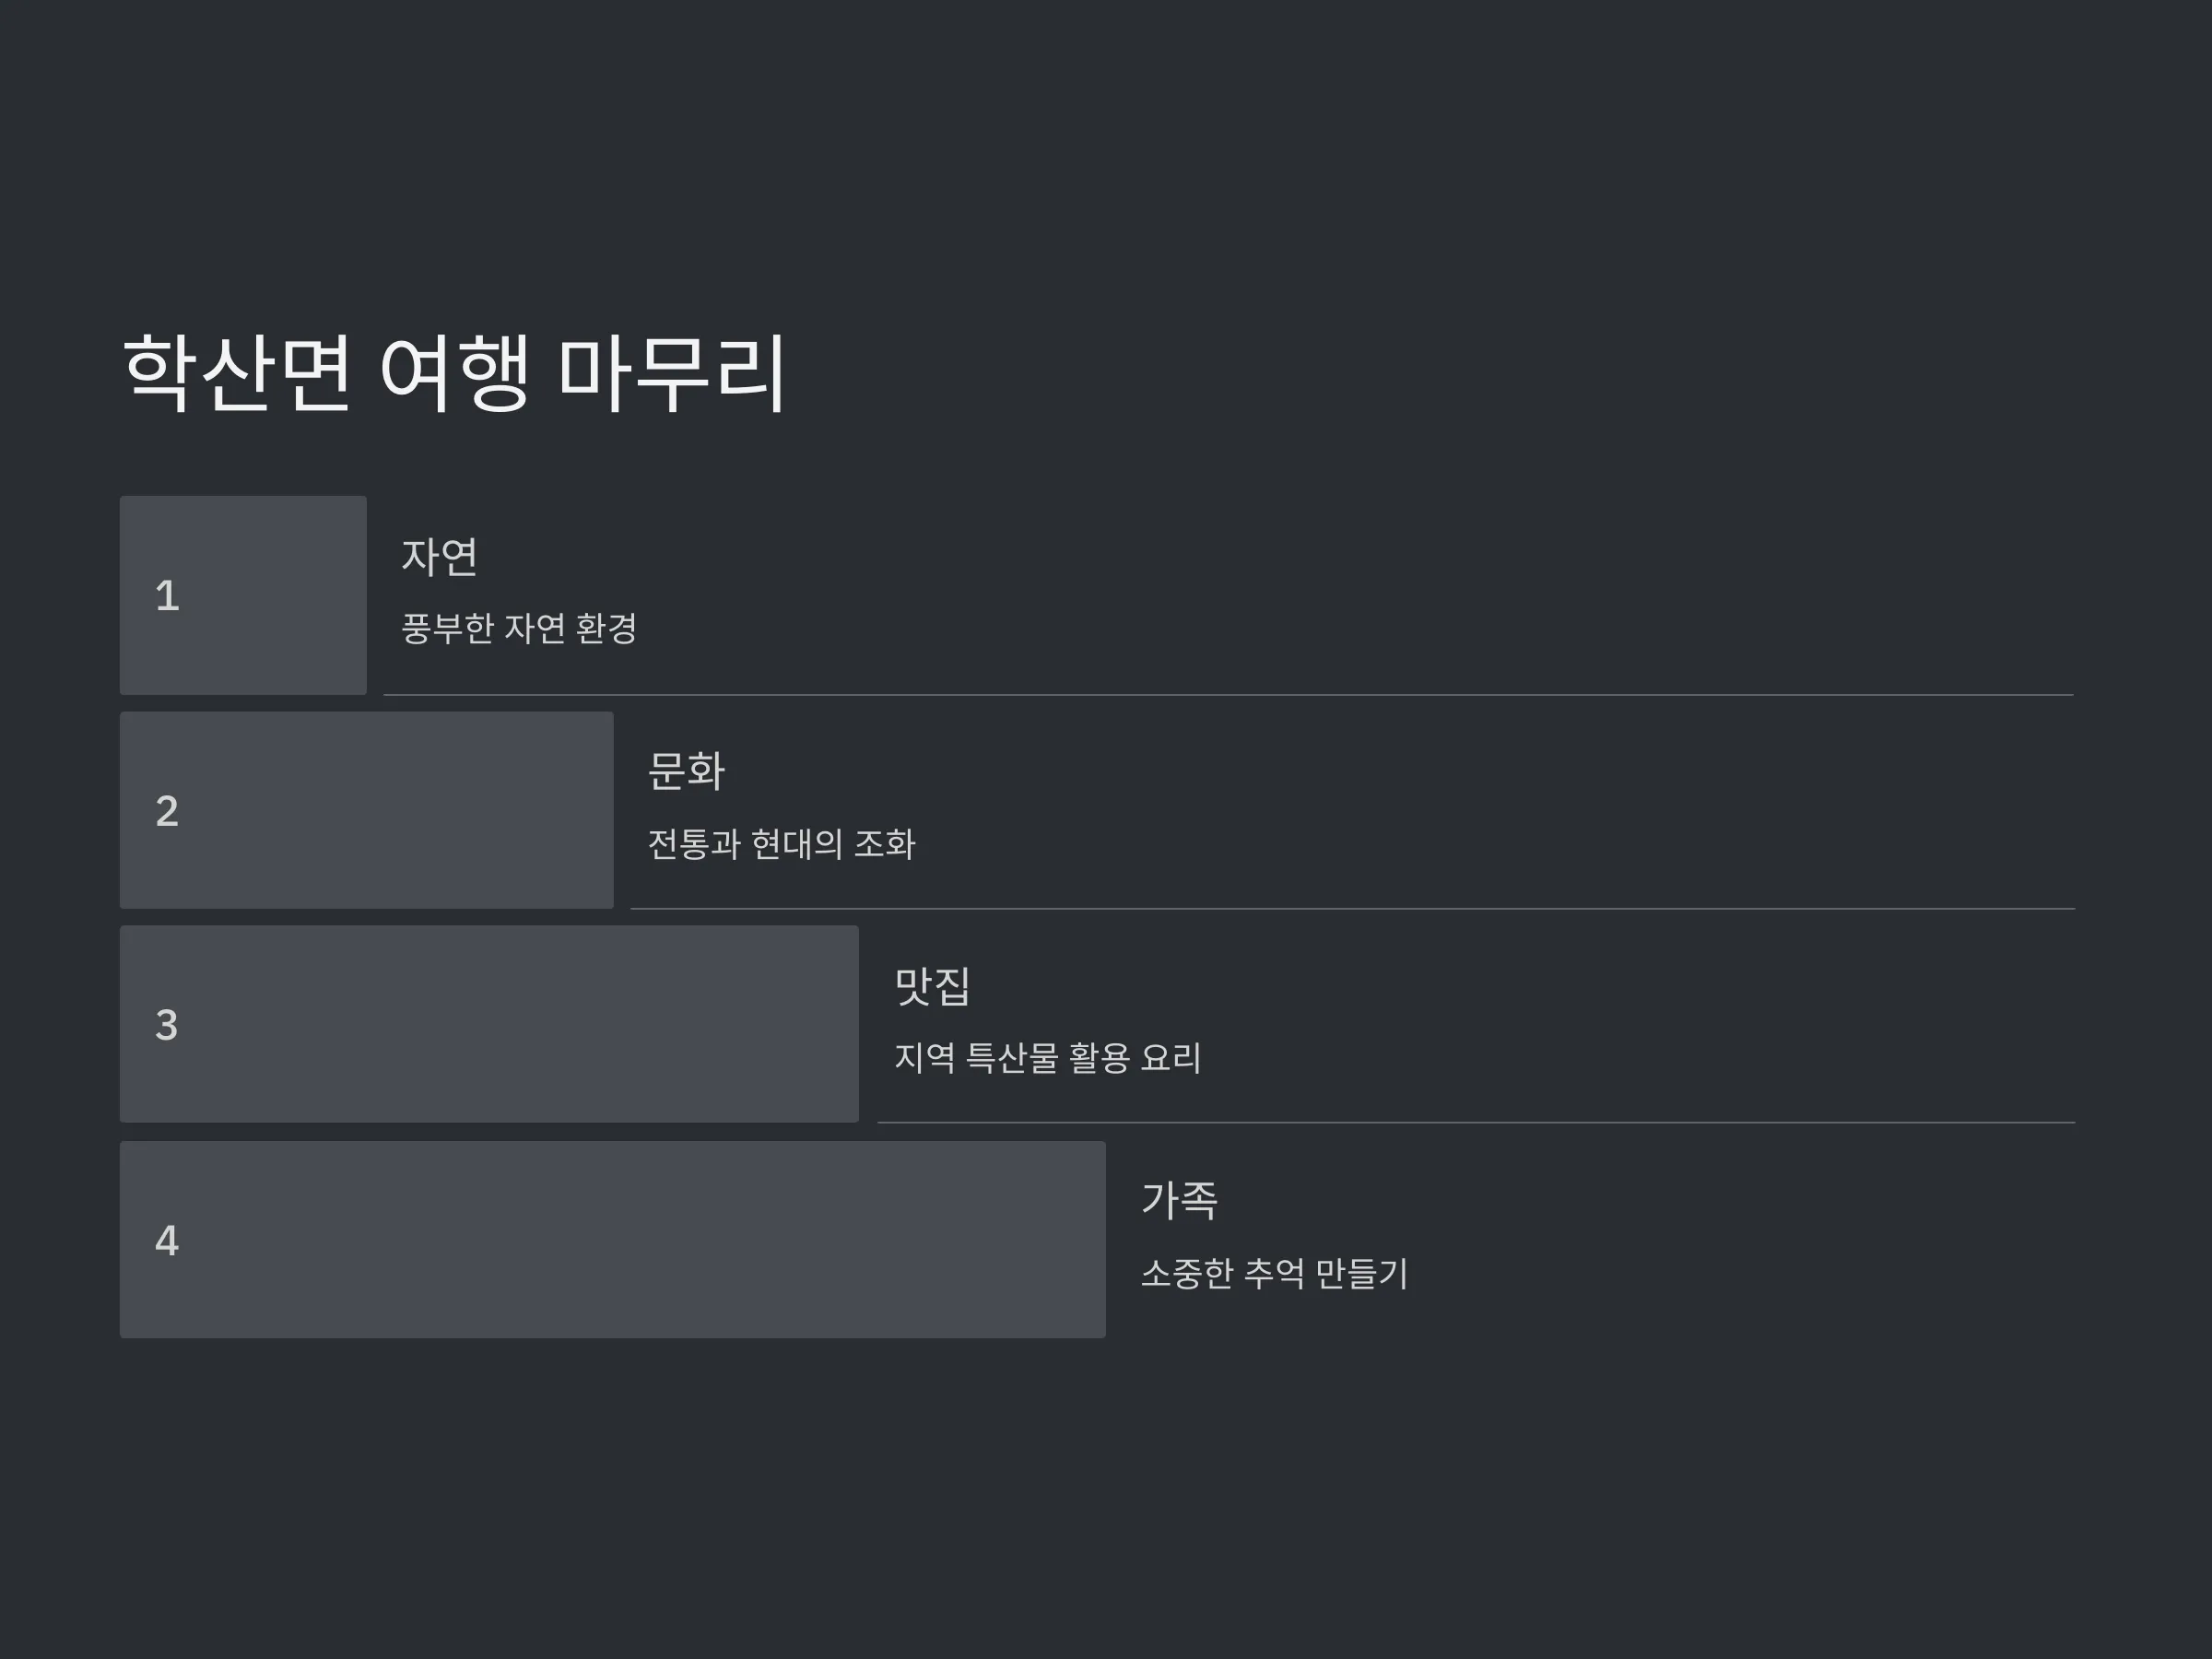The image size is (2212, 1659).
Task: Click the number 3 label
Action: 167,1025
